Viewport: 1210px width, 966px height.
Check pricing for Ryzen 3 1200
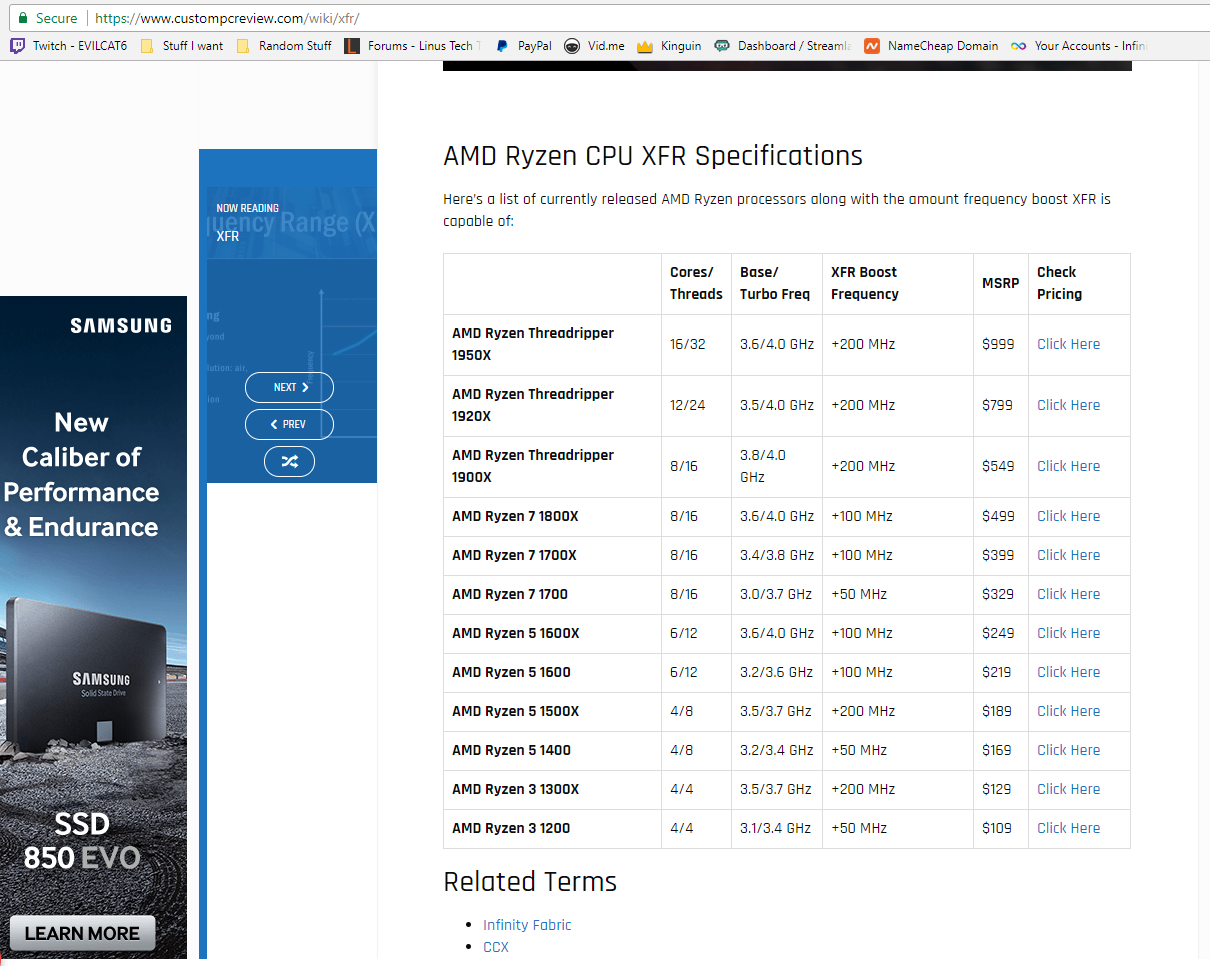coord(1068,828)
